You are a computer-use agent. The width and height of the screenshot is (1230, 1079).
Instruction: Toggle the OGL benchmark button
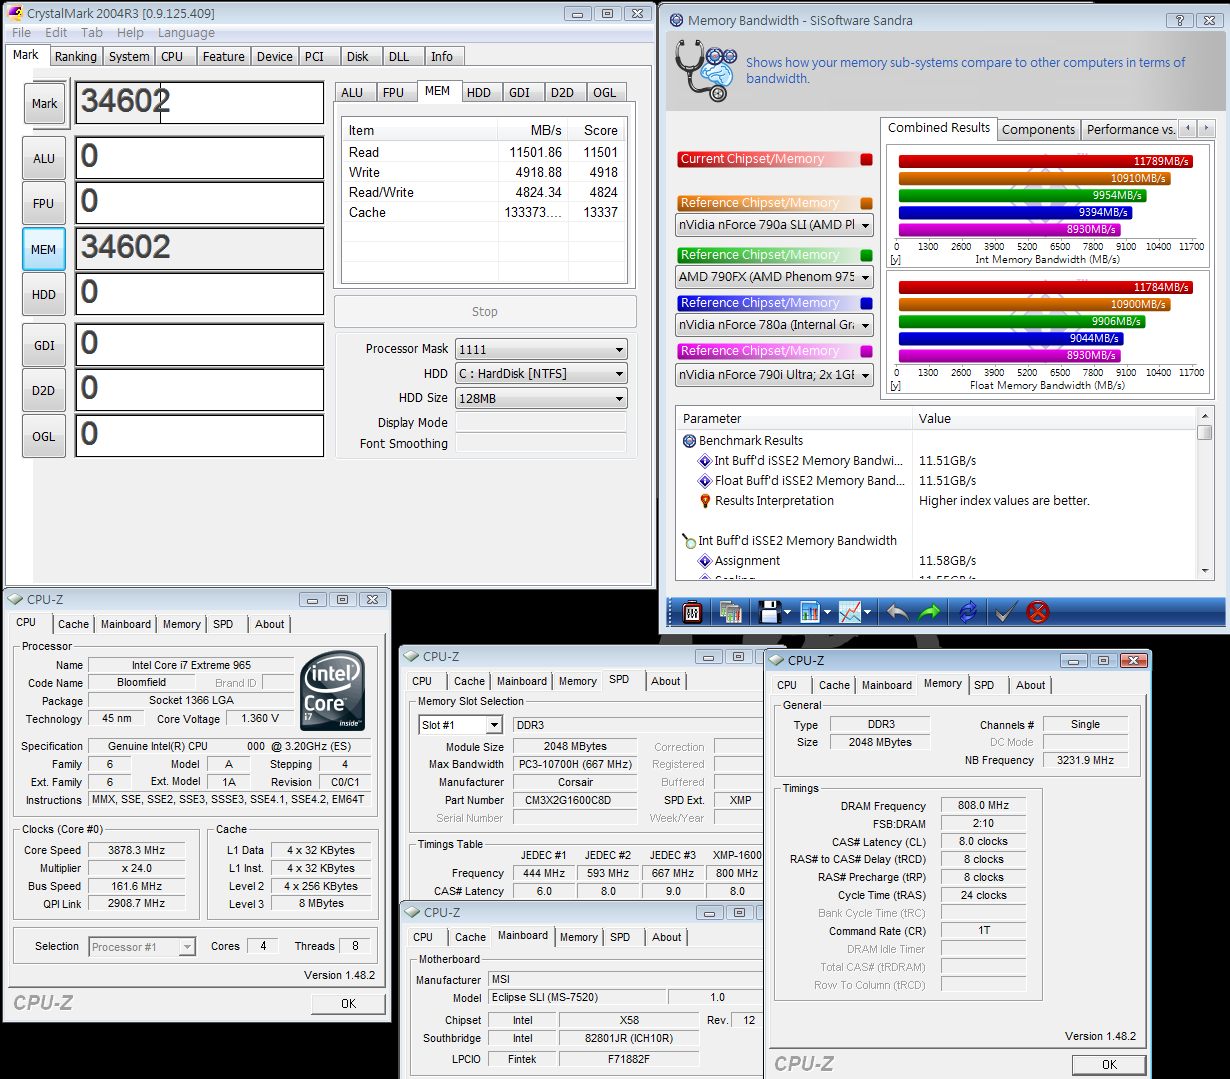(43, 436)
